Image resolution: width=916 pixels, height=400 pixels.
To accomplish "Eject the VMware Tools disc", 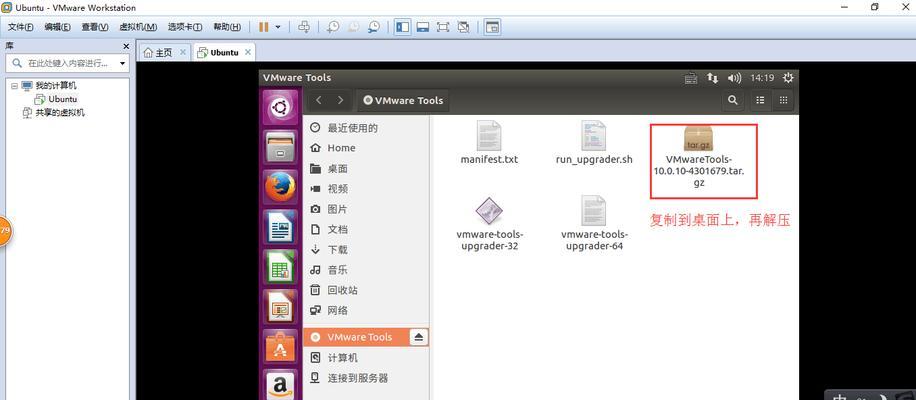I will tap(419, 337).
